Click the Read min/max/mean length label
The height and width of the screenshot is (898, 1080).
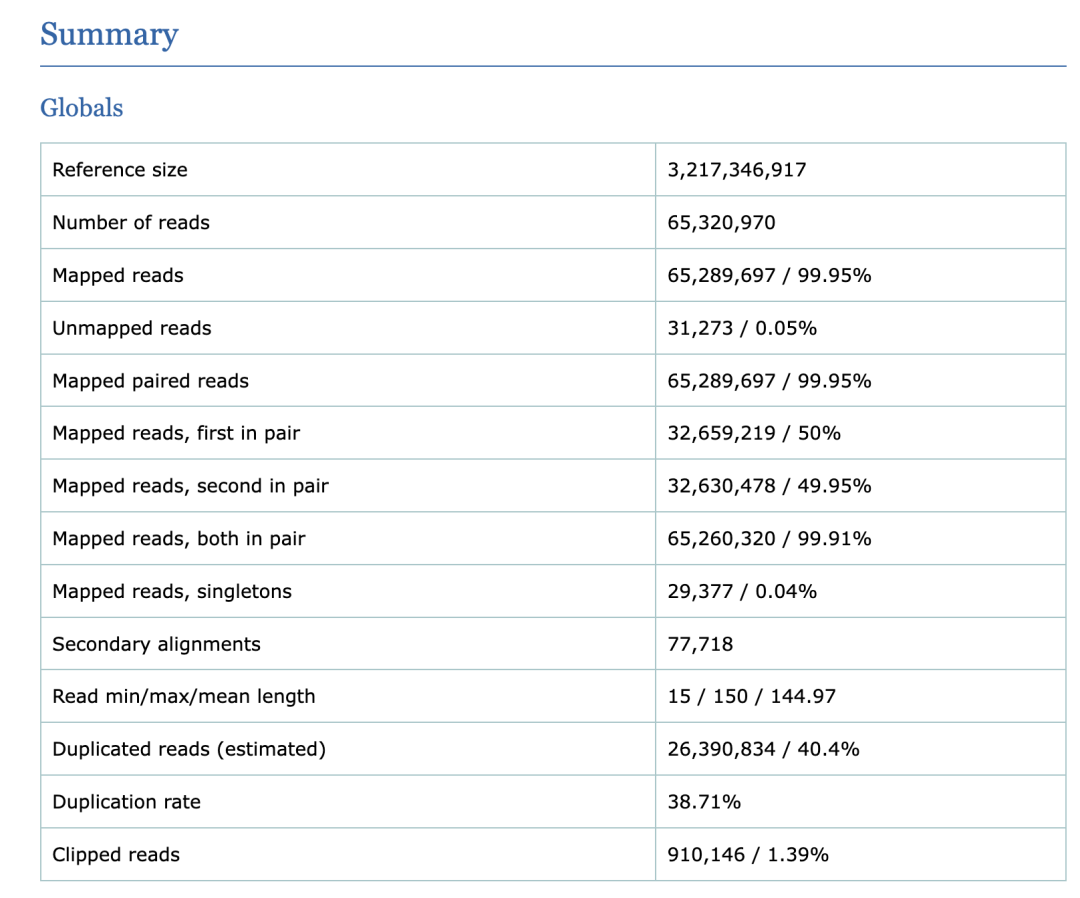click(x=184, y=697)
